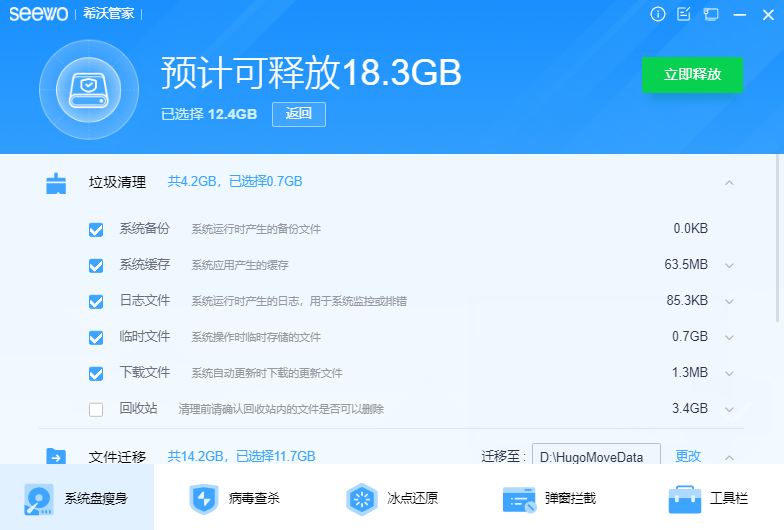Viewport: 784px width, 530px height.
Task: Click the 返回 button
Action: point(299,114)
